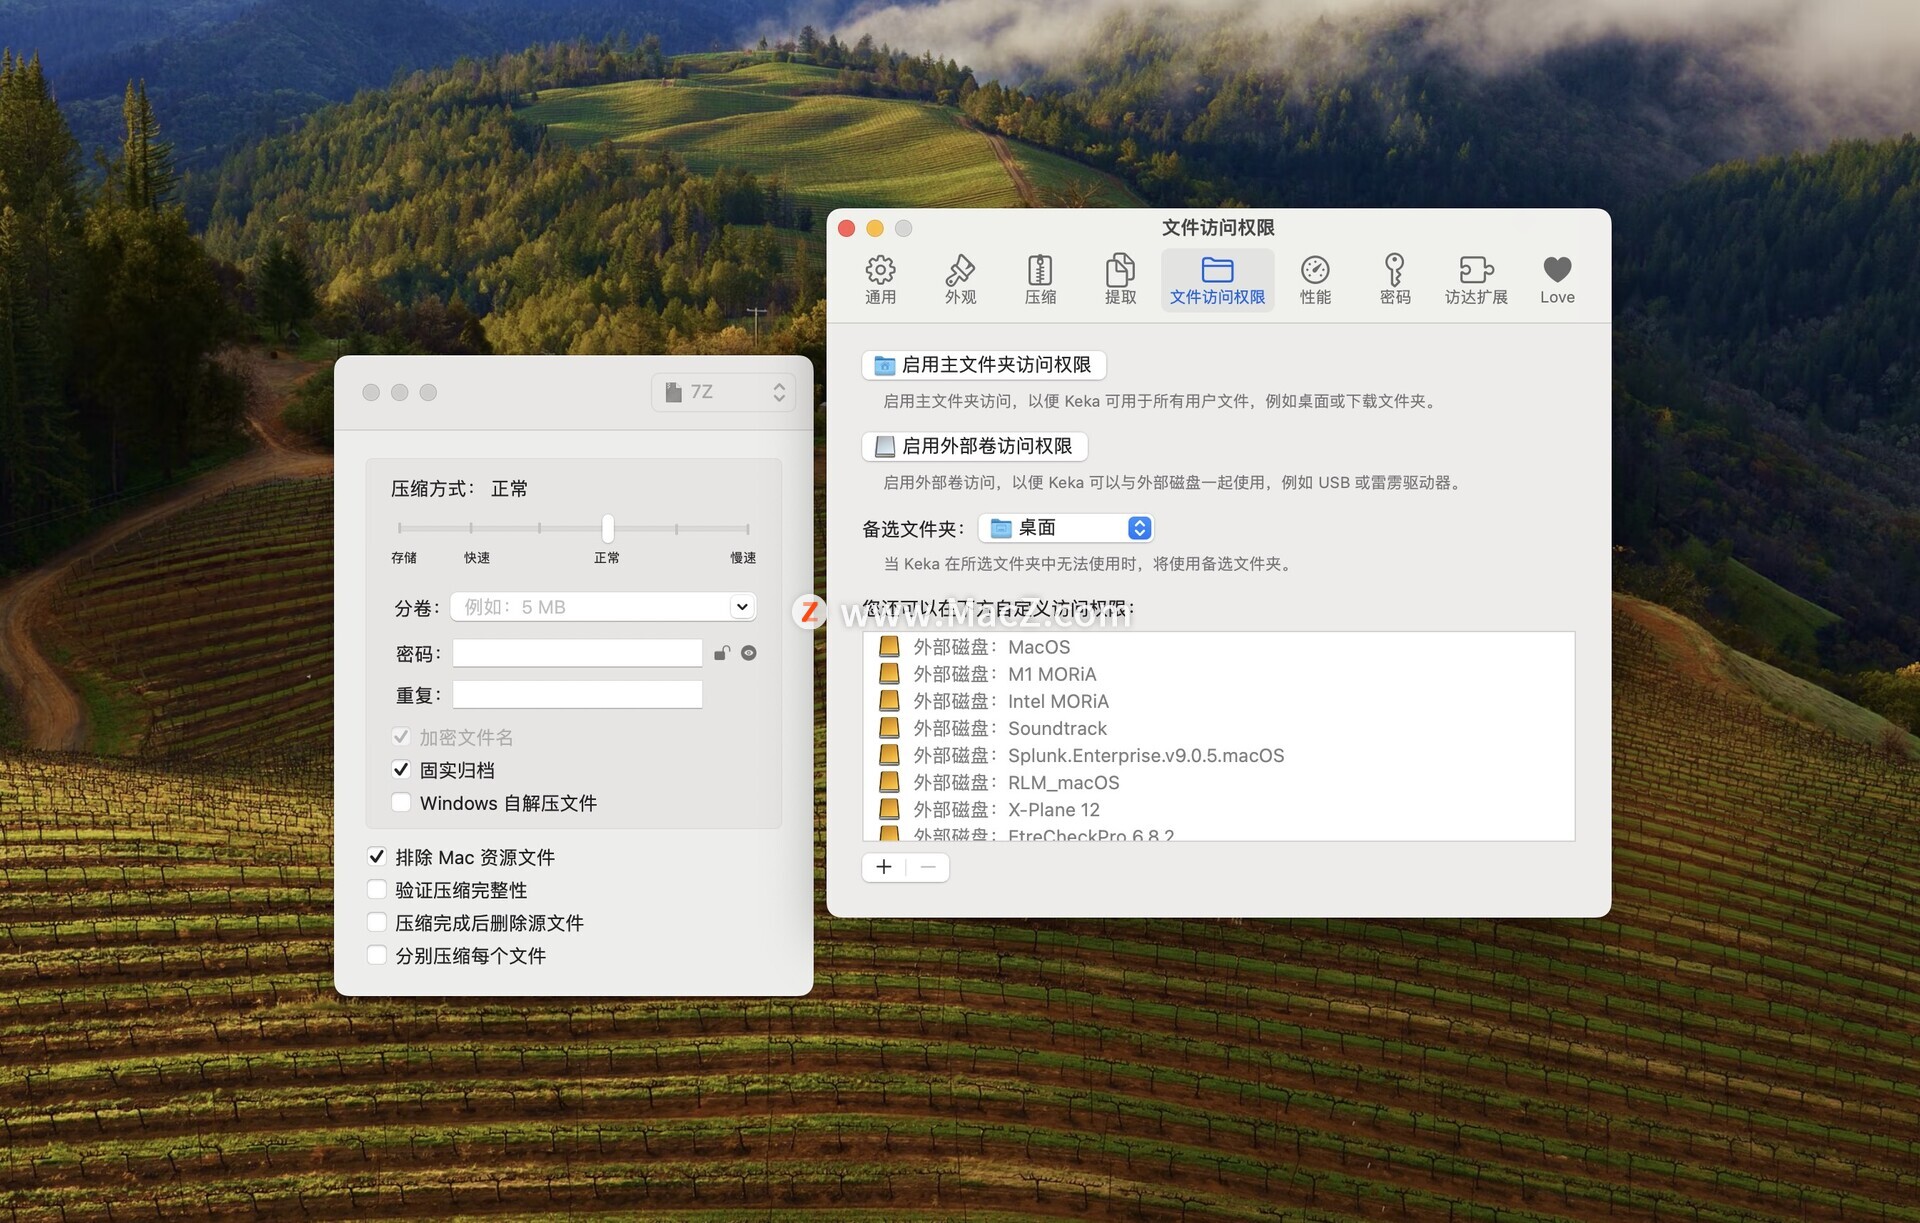The height and width of the screenshot is (1223, 1920).
Task: Open the 通用 general preferences tab
Action: pos(880,280)
